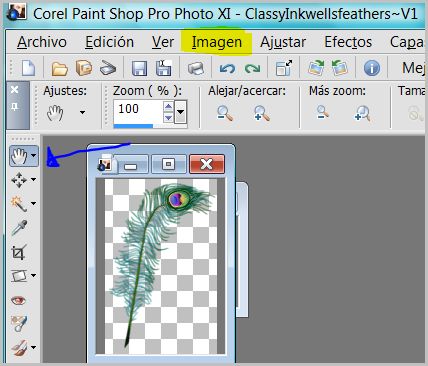Select the Dropper eyedropper tool

[x=19, y=228]
